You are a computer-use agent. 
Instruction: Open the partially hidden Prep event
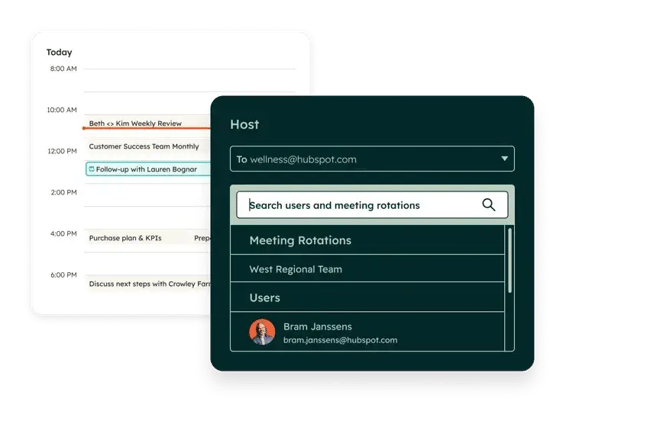pyautogui.click(x=201, y=238)
